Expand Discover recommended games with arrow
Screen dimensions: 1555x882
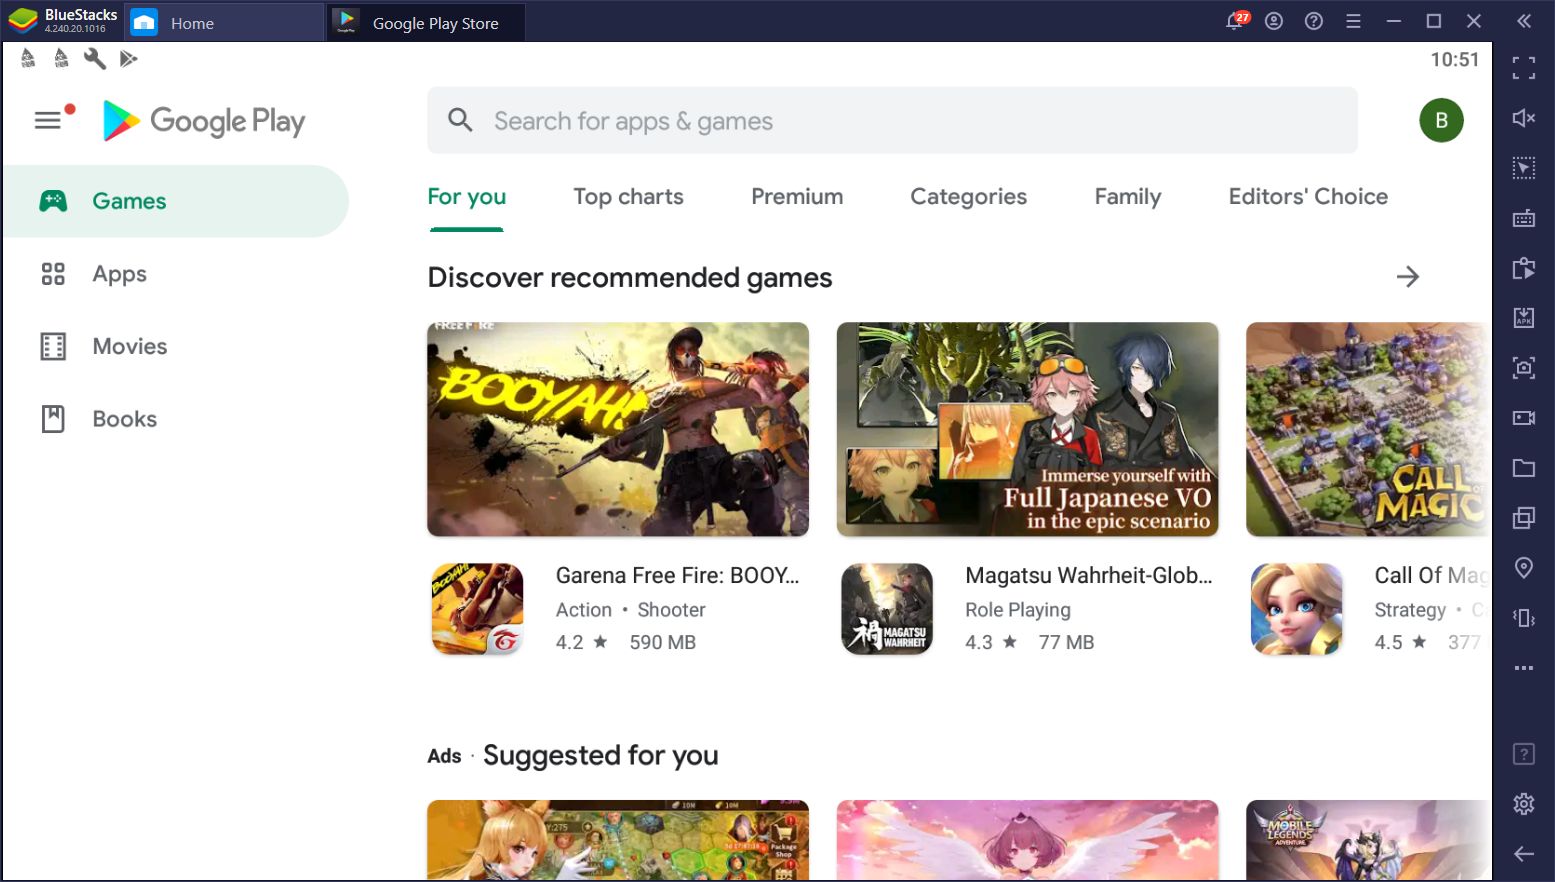(x=1407, y=277)
